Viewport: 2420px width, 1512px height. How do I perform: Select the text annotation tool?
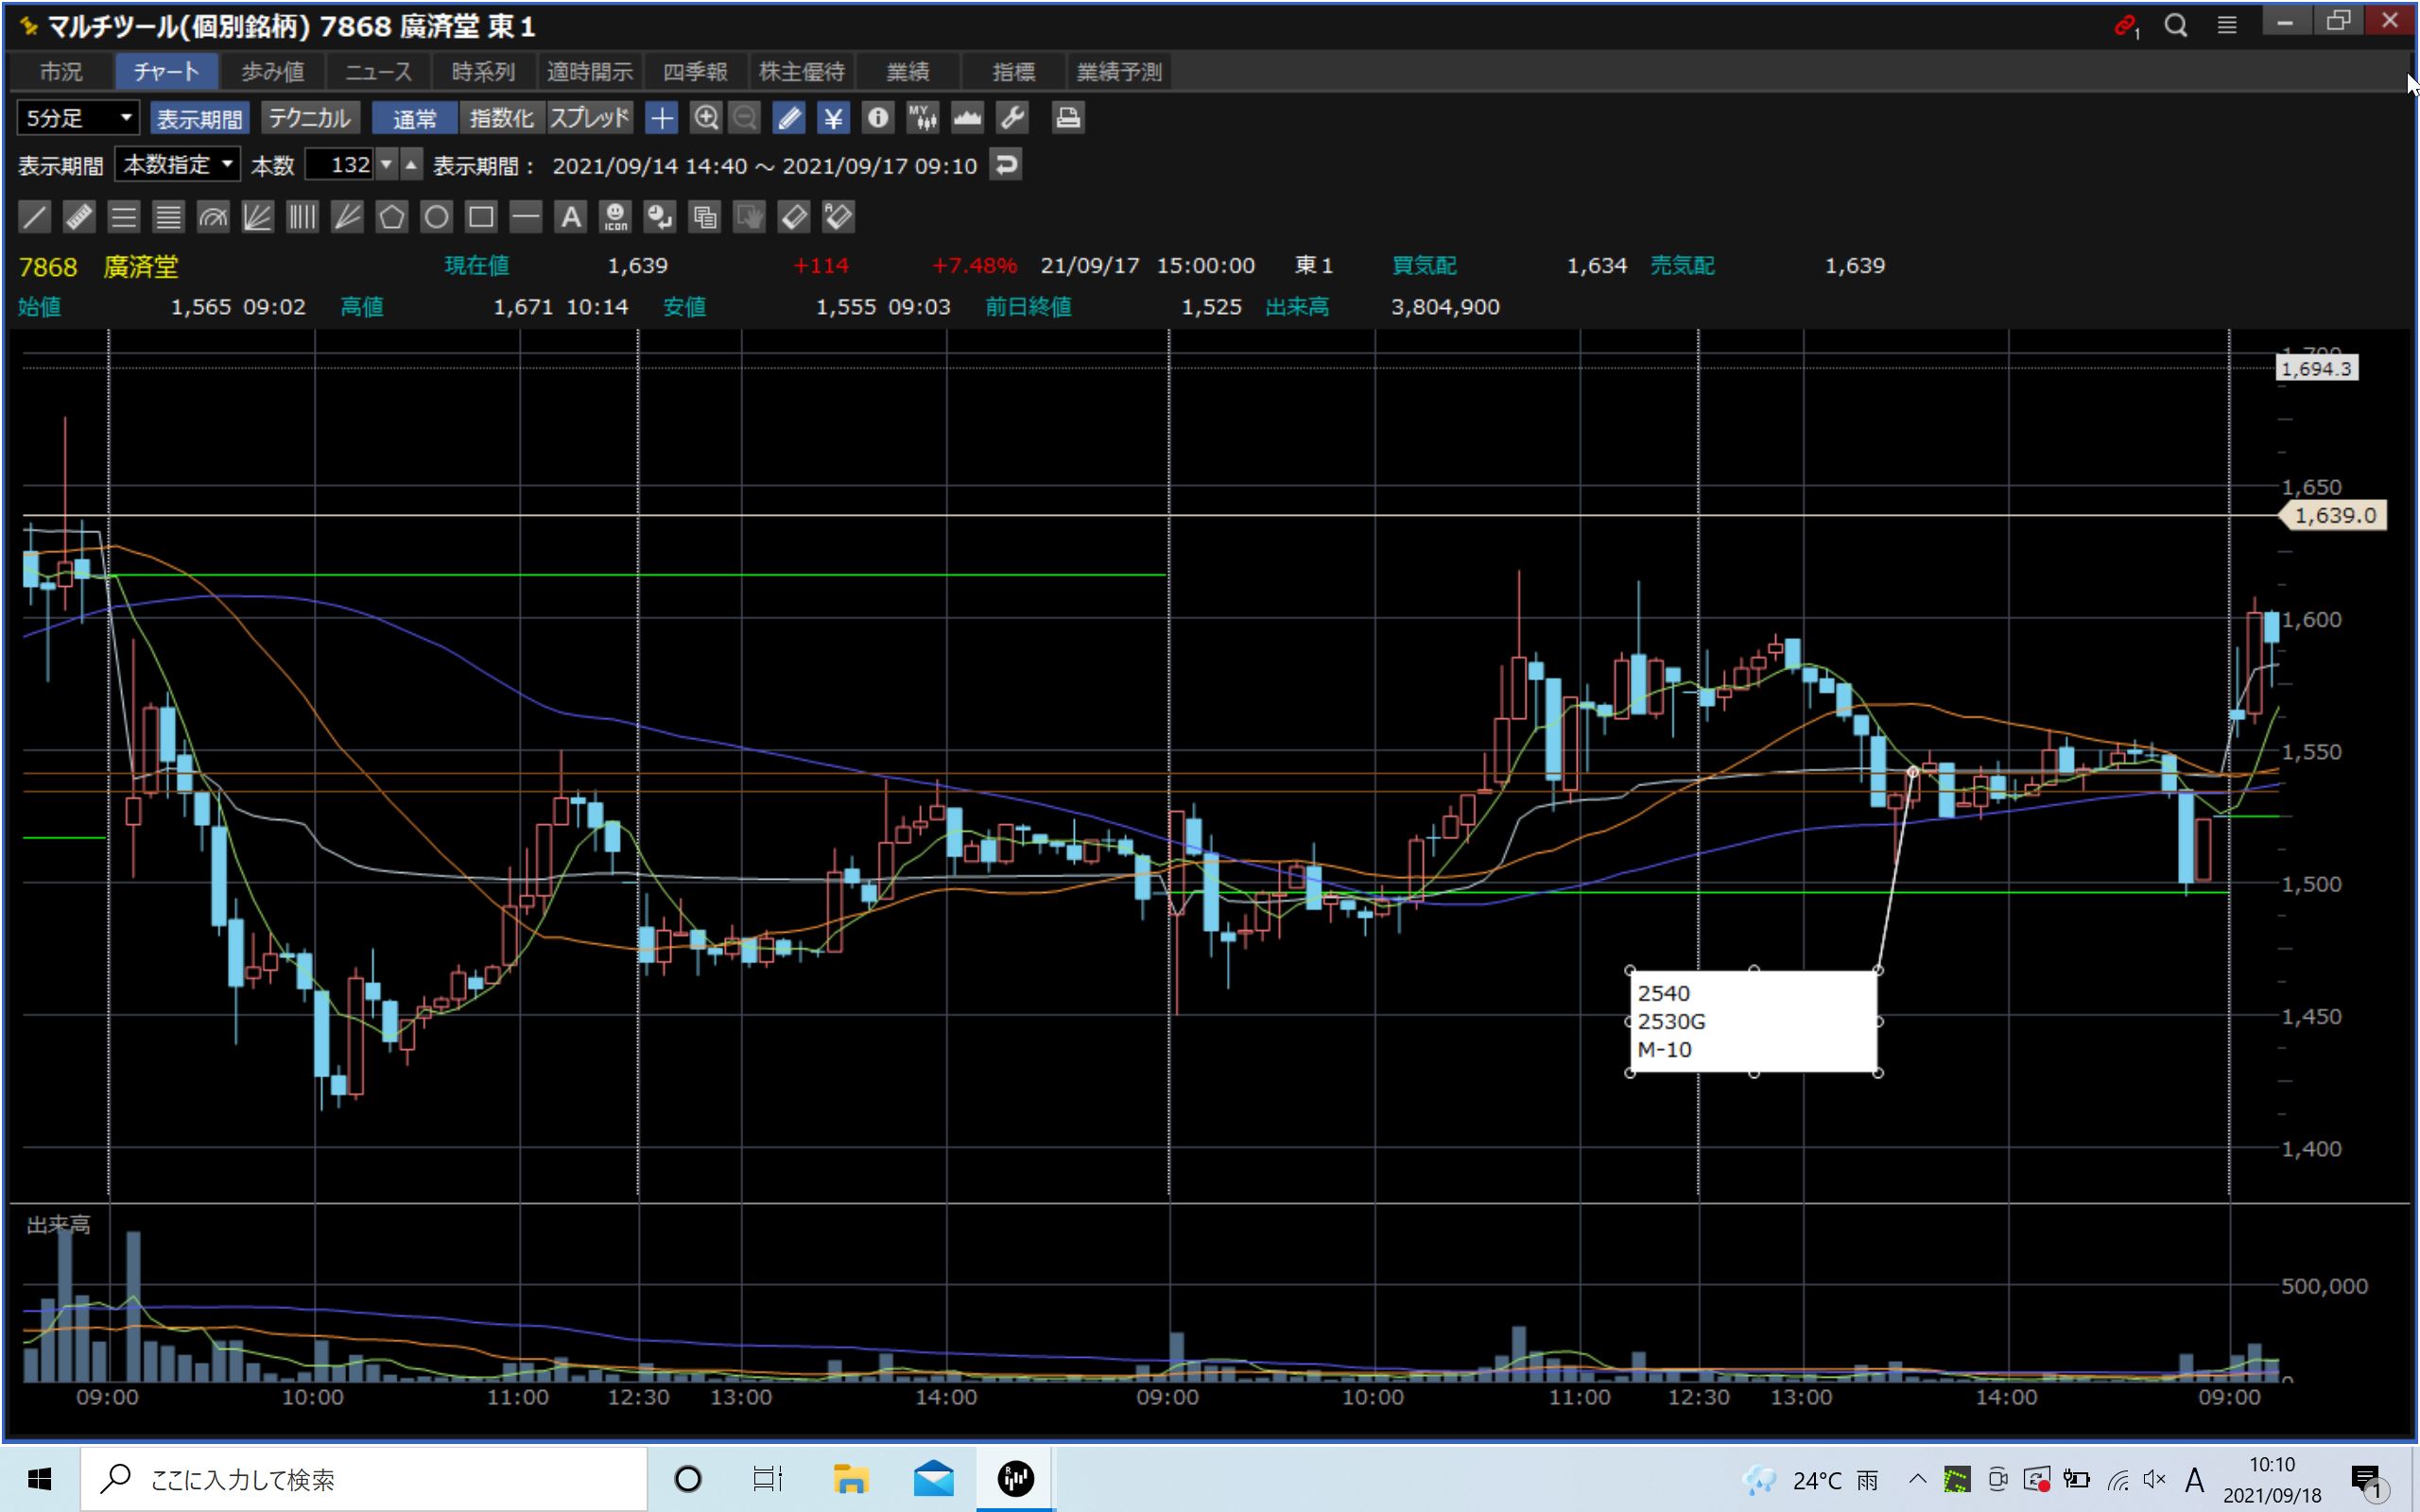coord(570,217)
